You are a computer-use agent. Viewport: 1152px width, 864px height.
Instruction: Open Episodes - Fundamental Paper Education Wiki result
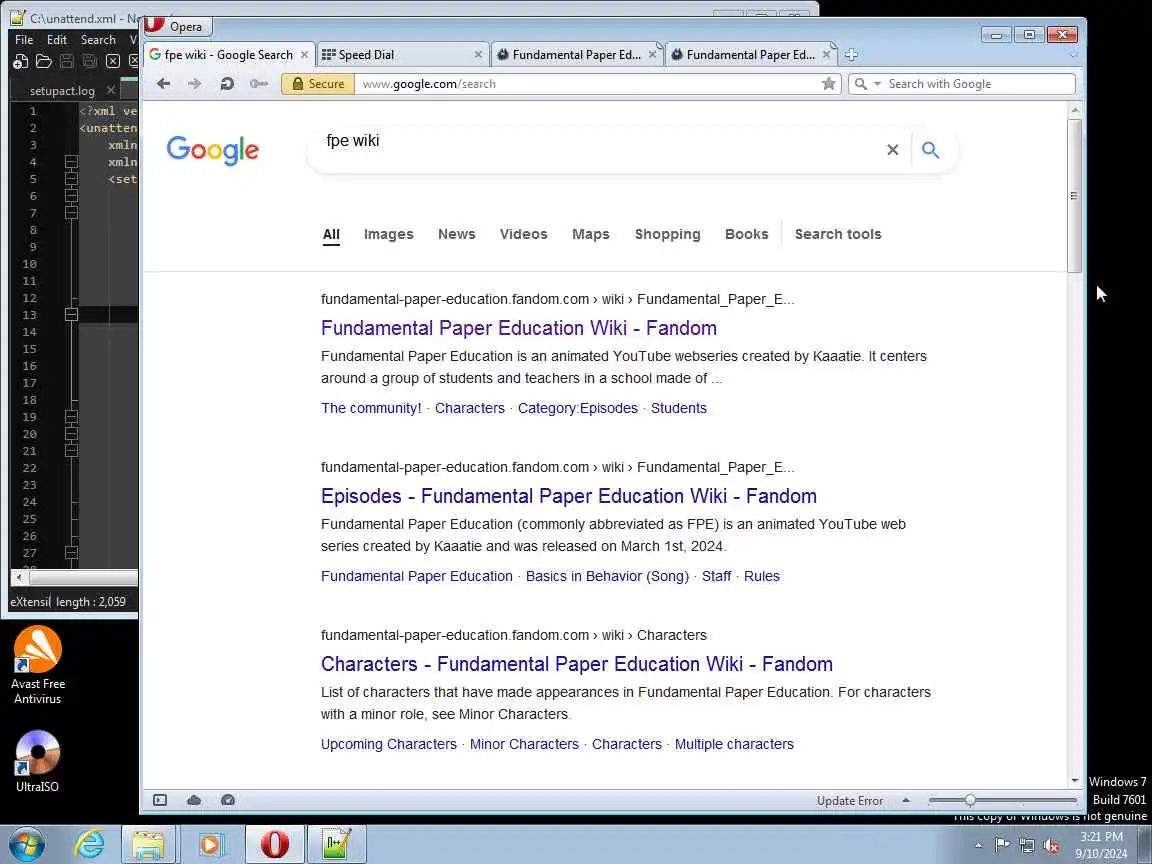pyautogui.click(x=569, y=496)
